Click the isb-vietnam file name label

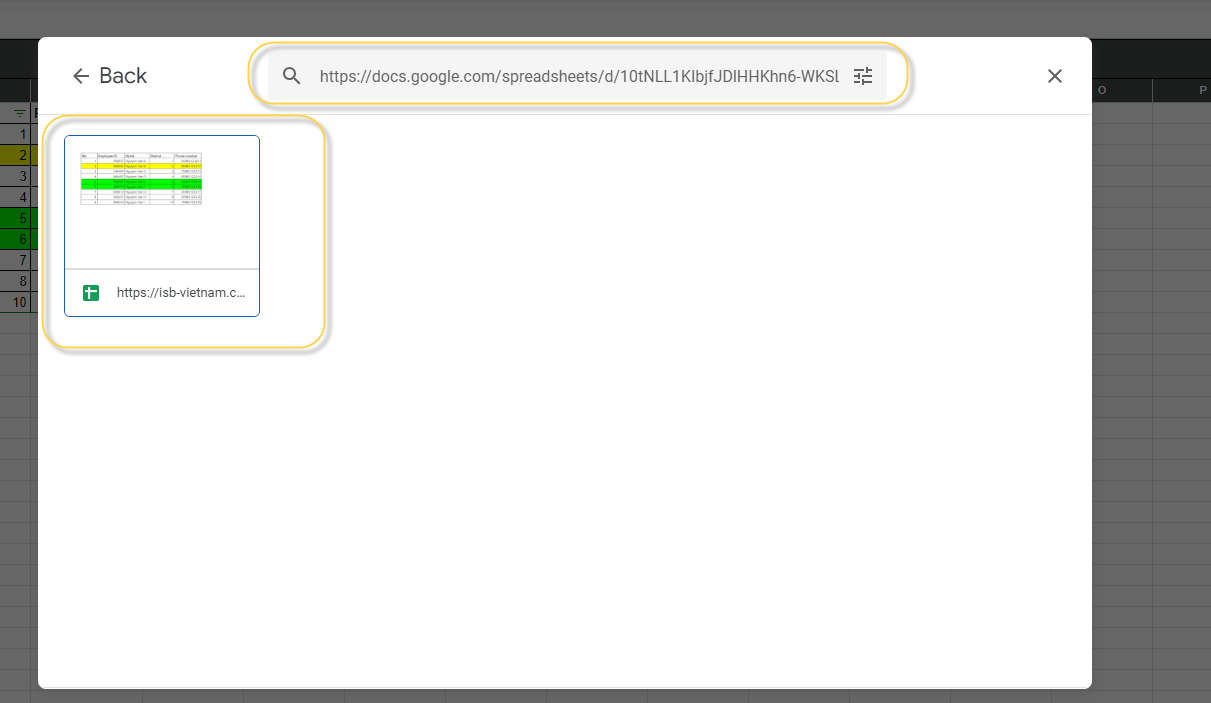coord(181,293)
